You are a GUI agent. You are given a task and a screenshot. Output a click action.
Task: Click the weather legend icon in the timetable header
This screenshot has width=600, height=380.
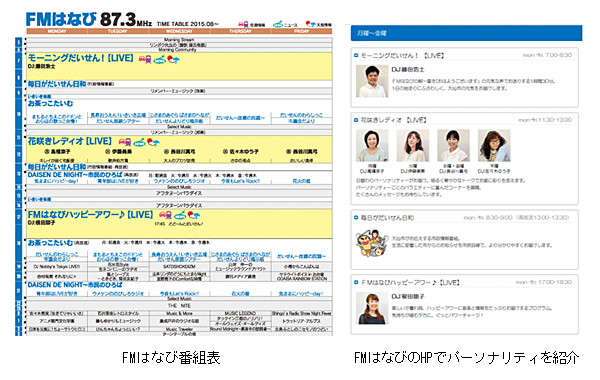[x=311, y=24]
